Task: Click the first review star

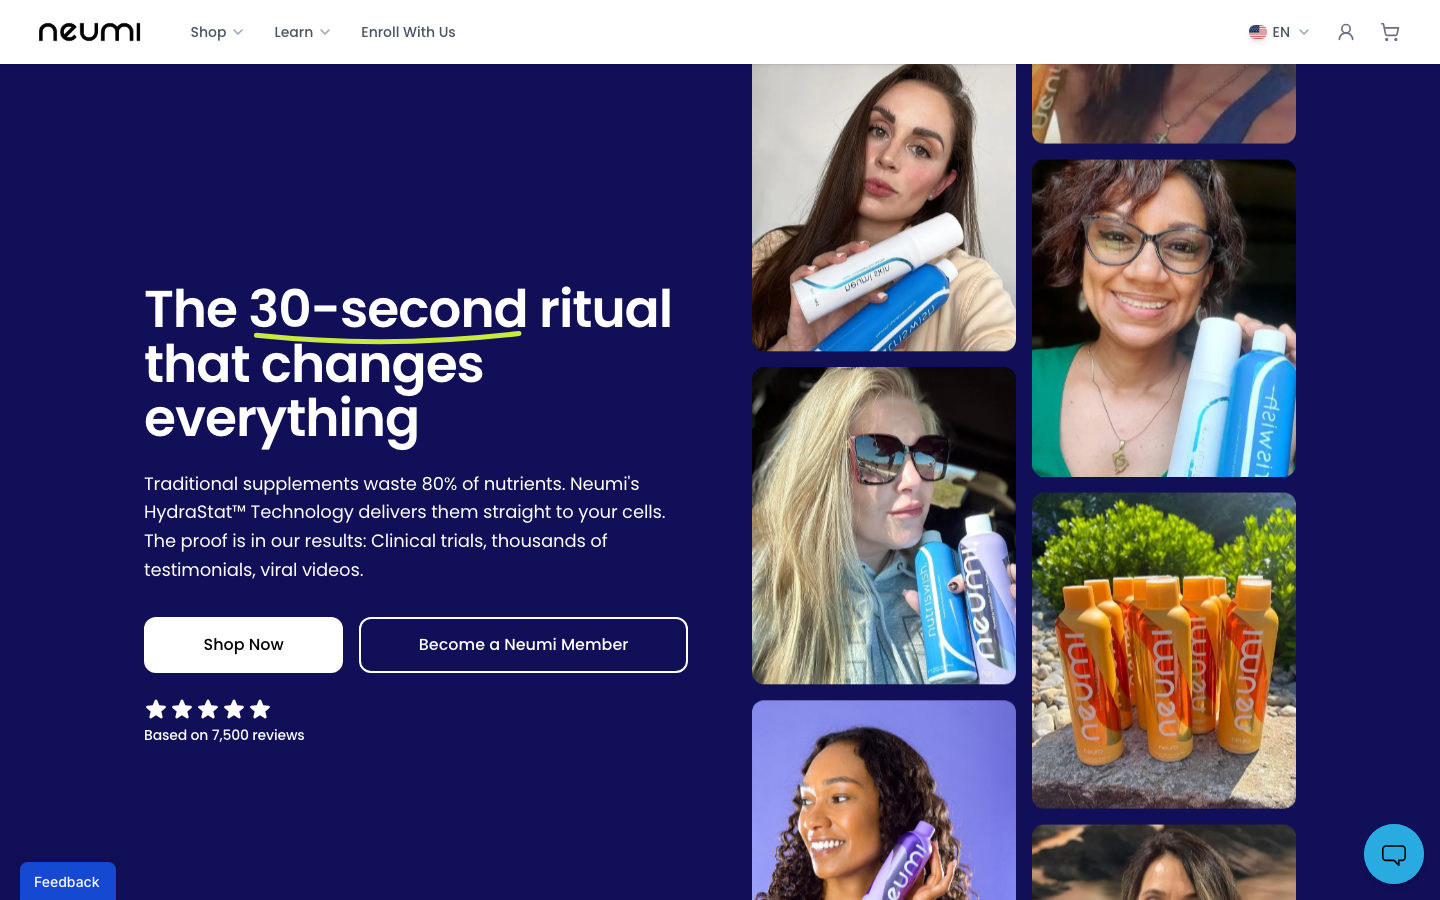Action: coord(156,709)
